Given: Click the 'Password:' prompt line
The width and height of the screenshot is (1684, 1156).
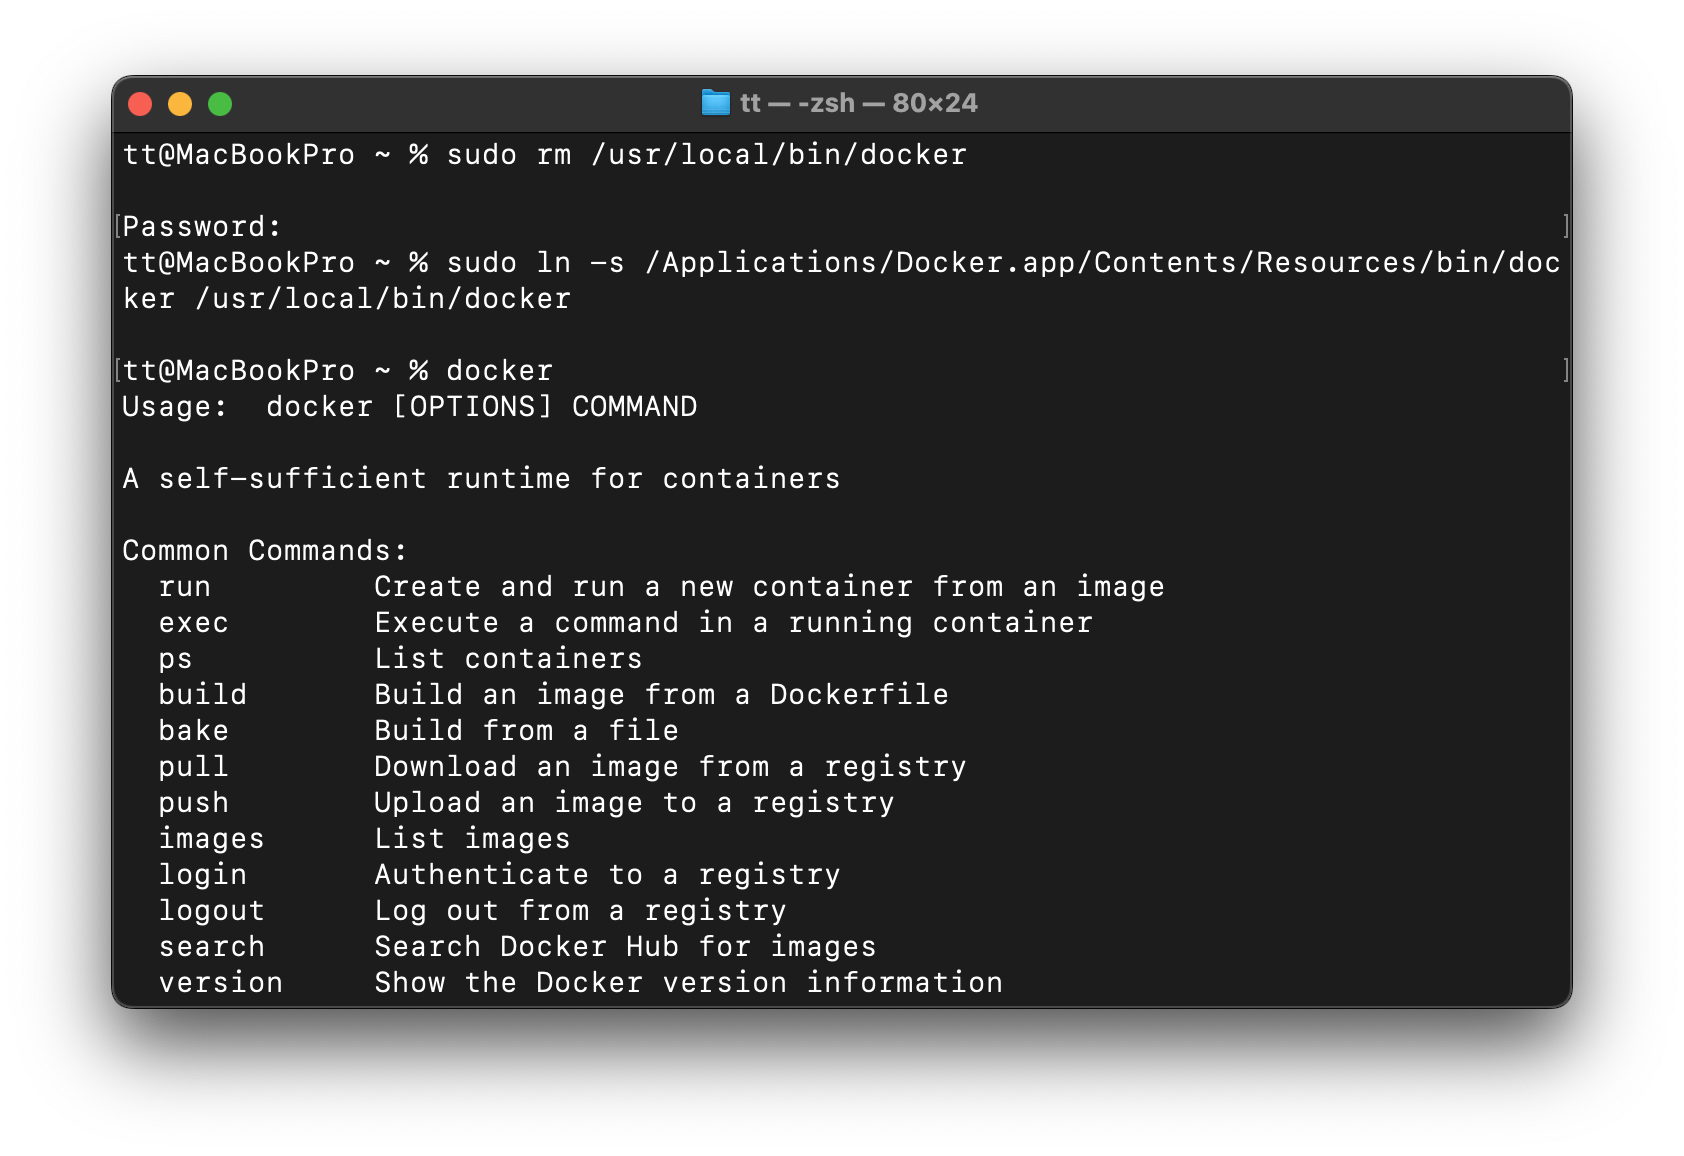Looking at the screenshot, I should pos(202,227).
